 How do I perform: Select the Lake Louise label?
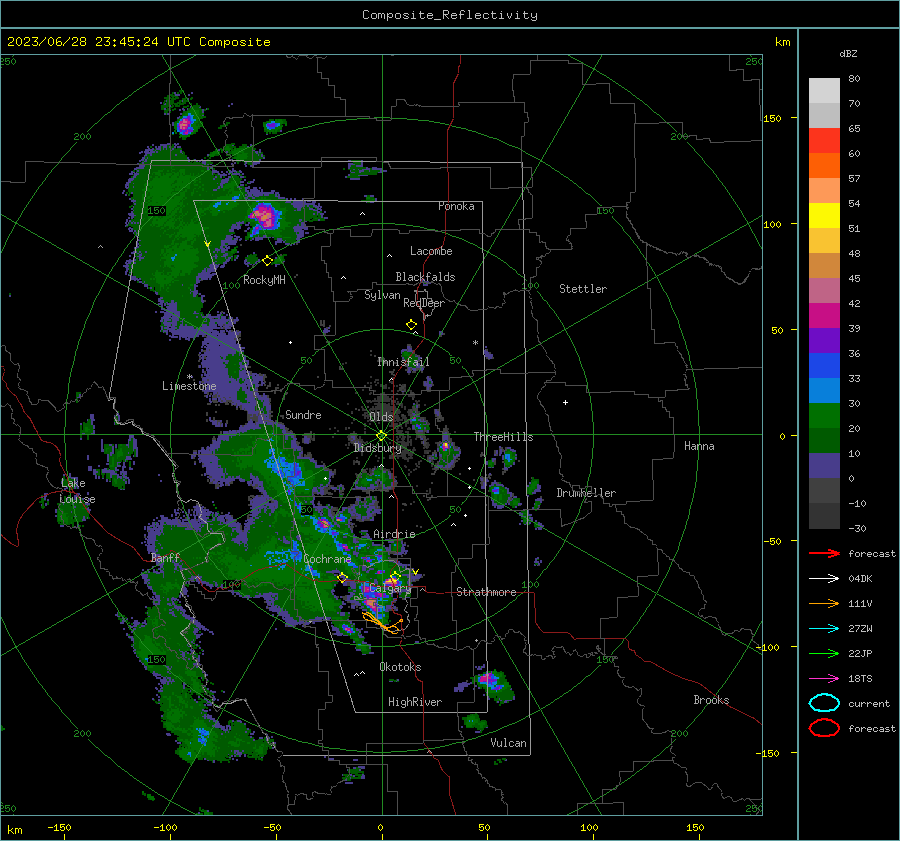point(77,491)
